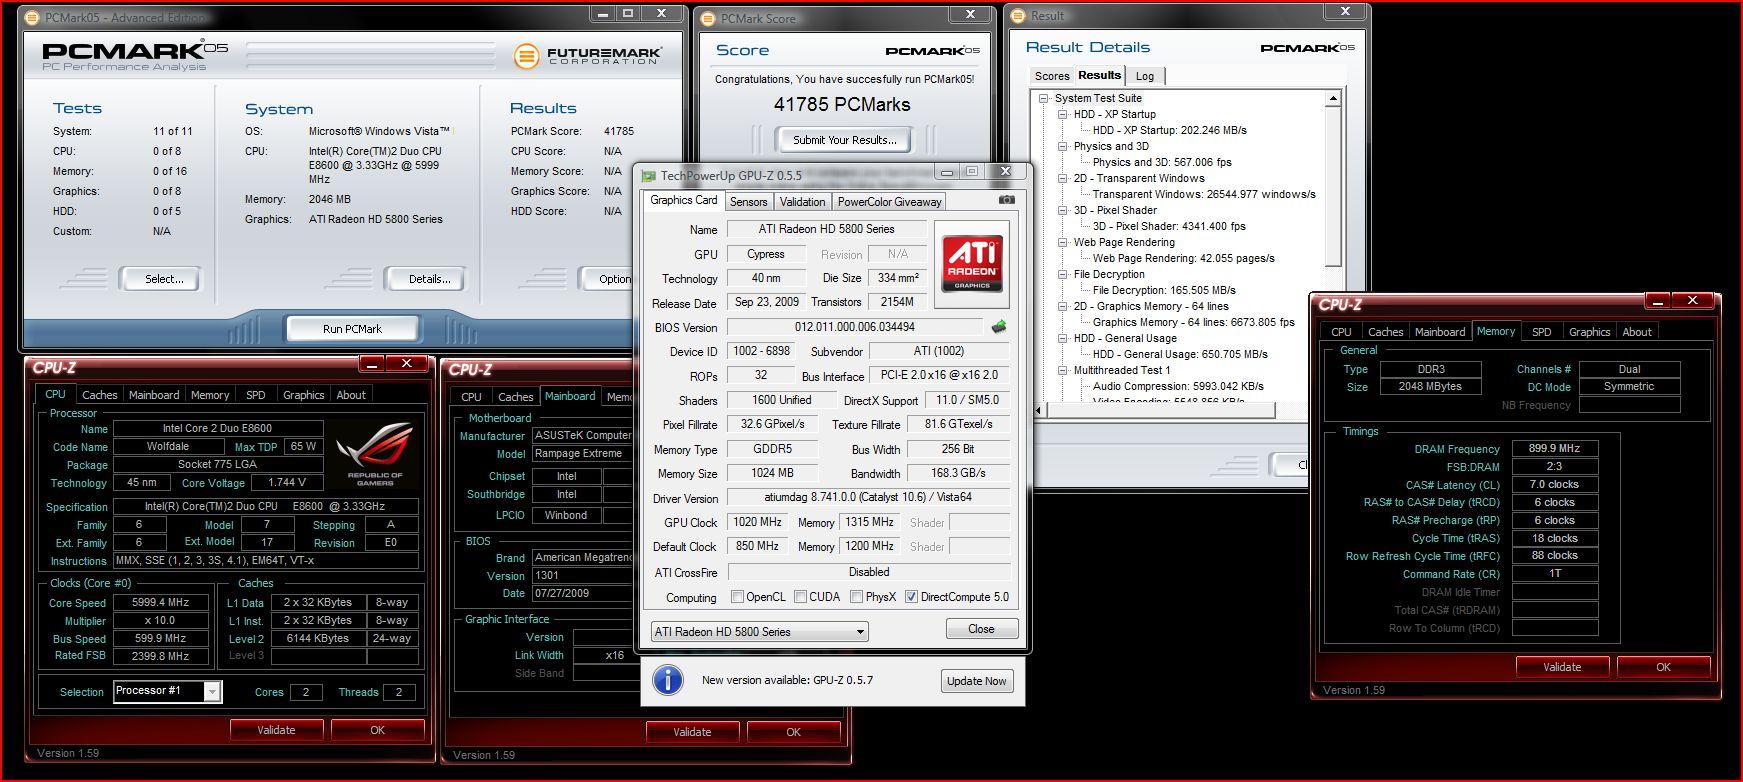Minimize the CPU-Z CPU tab window
The width and height of the screenshot is (1743, 782).
(371, 363)
